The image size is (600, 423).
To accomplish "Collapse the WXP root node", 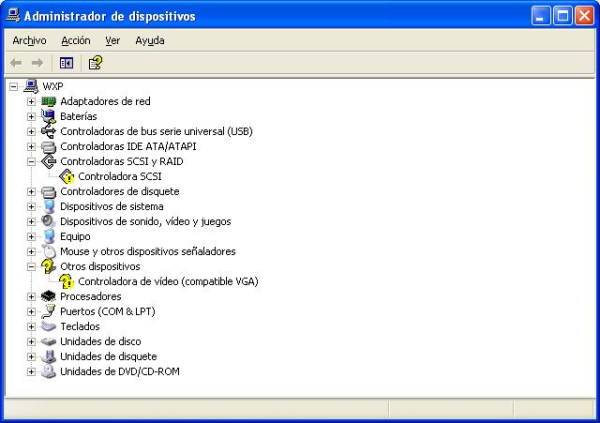I will (13, 87).
